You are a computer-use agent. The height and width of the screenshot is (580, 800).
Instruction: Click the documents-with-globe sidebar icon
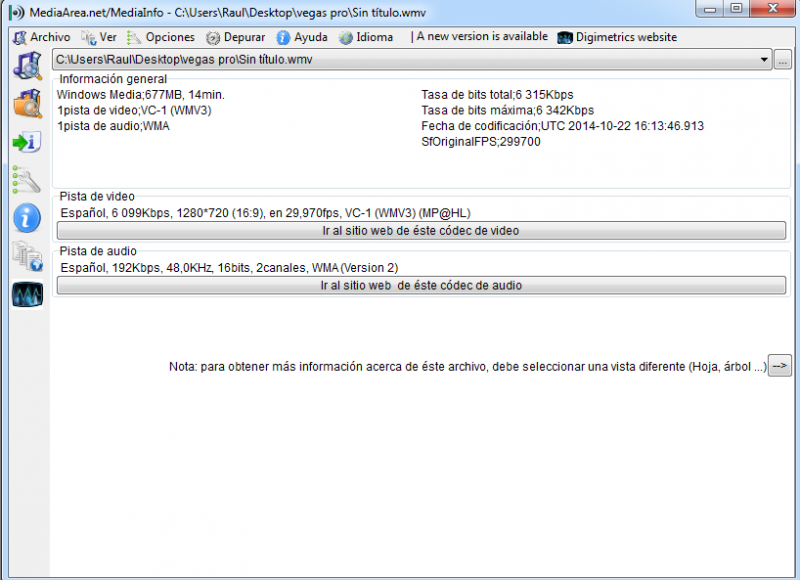[28, 256]
